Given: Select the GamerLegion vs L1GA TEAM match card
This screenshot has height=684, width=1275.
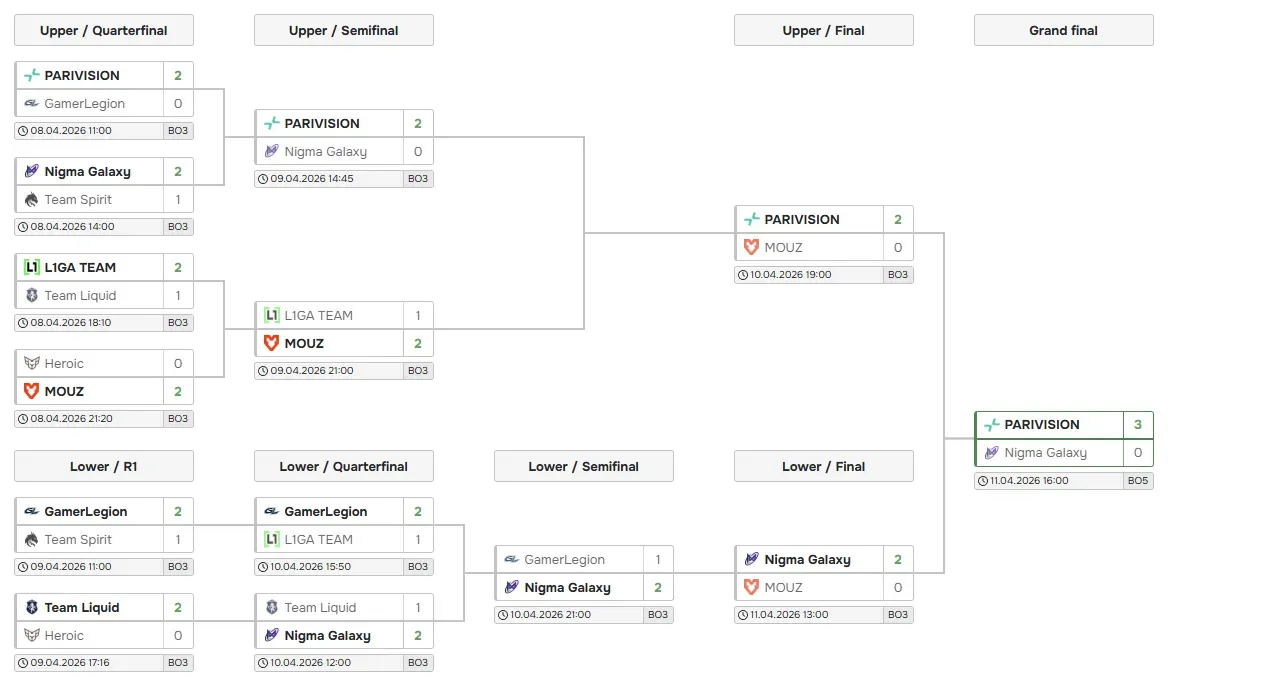Looking at the screenshot, I should (343, 525).
